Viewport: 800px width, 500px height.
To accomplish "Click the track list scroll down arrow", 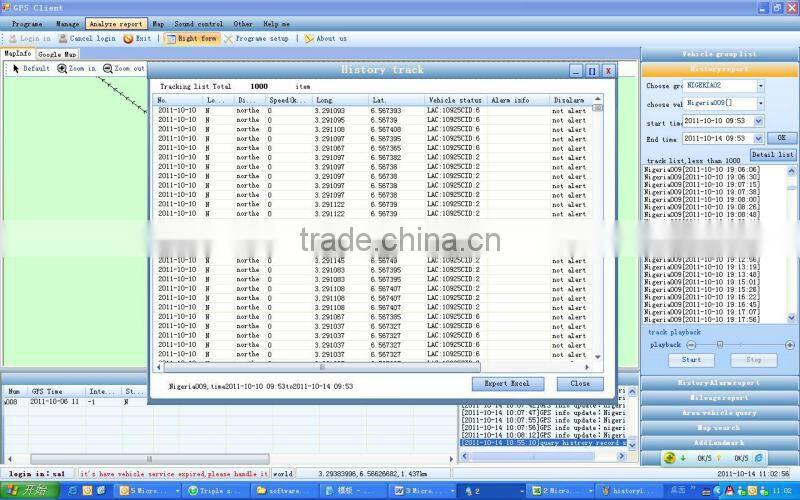I will click(792, 318).
